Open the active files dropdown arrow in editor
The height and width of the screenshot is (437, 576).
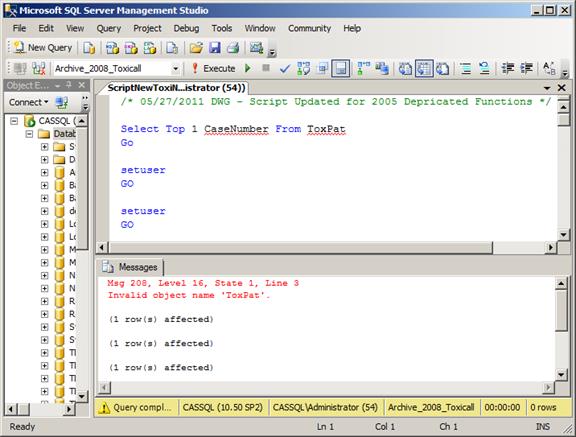(x=547, y=88)
